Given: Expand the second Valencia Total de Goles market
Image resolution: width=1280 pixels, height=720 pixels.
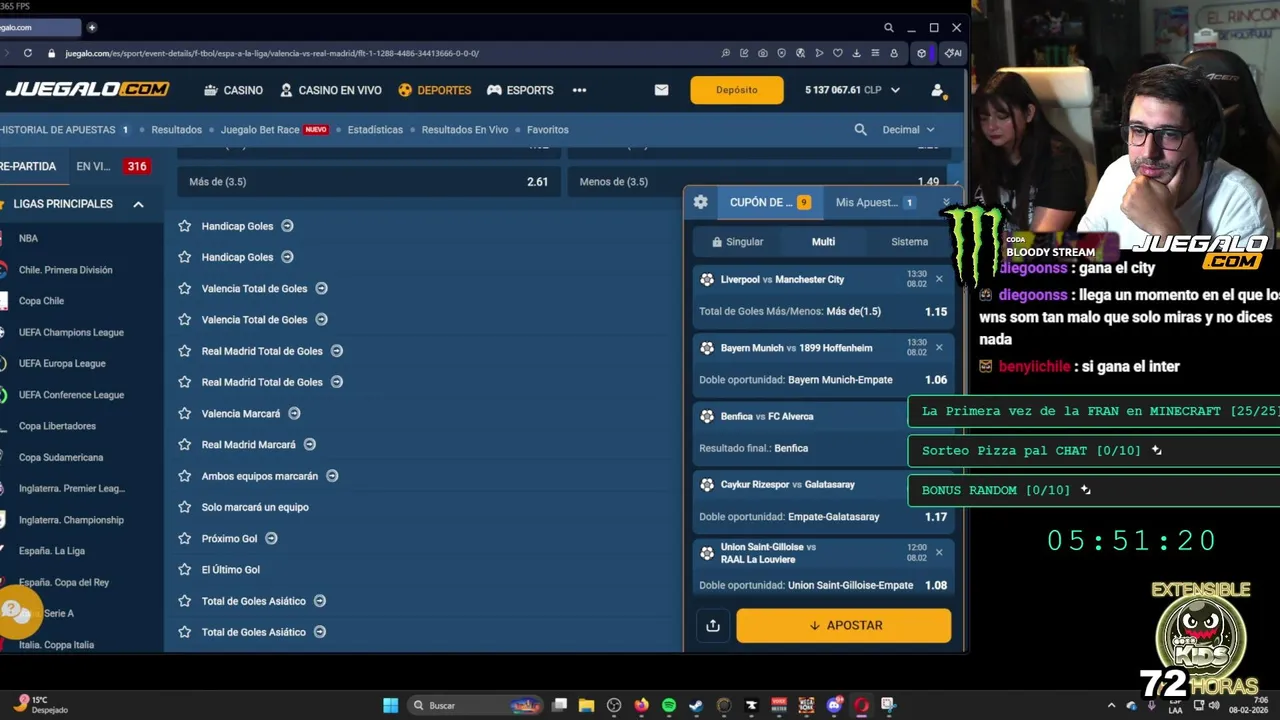Looking at the screenshot, I should coord(321,320).
